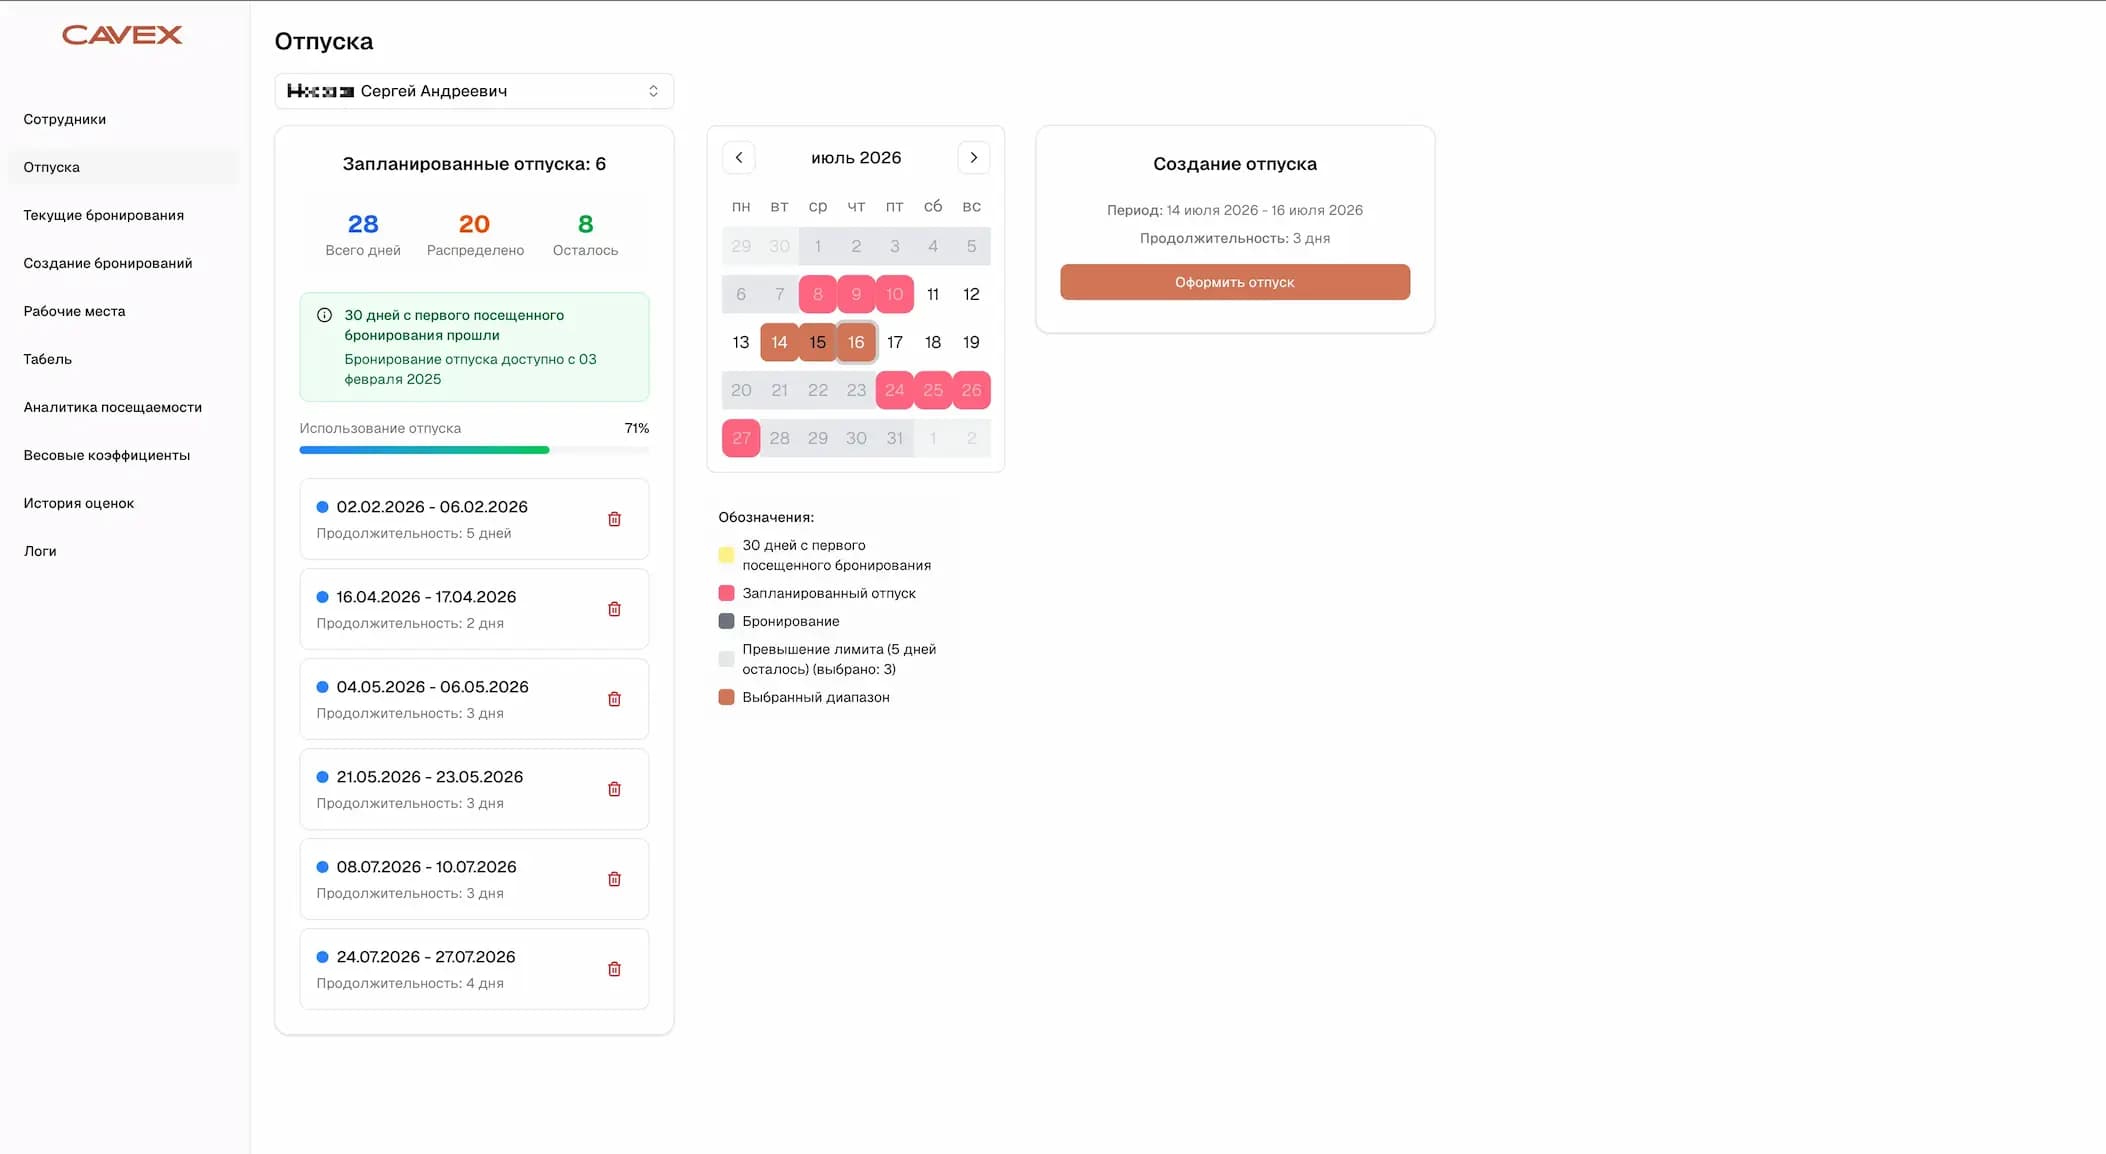The width and height of the screenshot is (2106, 1154).
Task: Select July 18 in the calendar
Action: click(x=932, y=342)
